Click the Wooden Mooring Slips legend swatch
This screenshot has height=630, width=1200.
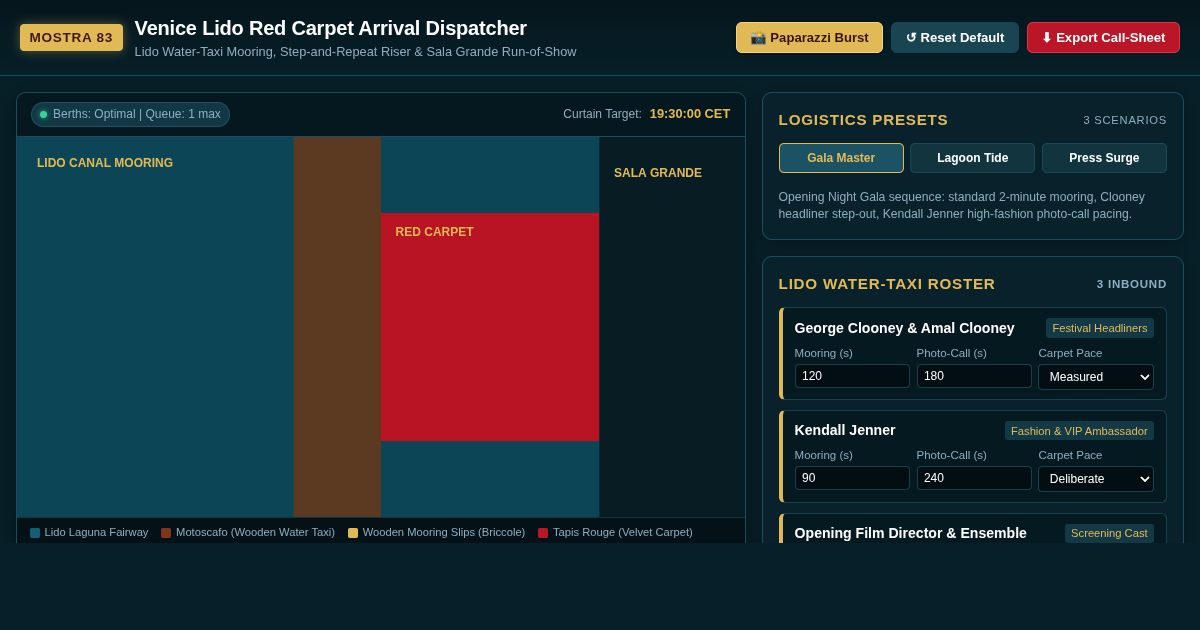[353, 533]
